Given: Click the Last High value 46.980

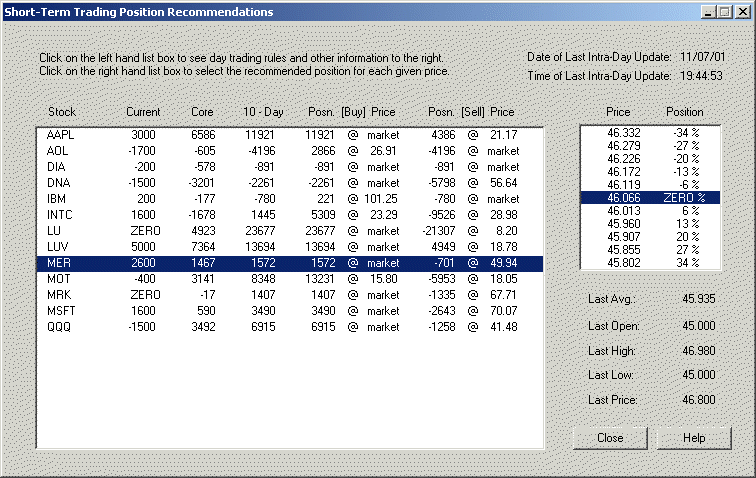Looking at the screenshot, I should [x=699, y=351].
